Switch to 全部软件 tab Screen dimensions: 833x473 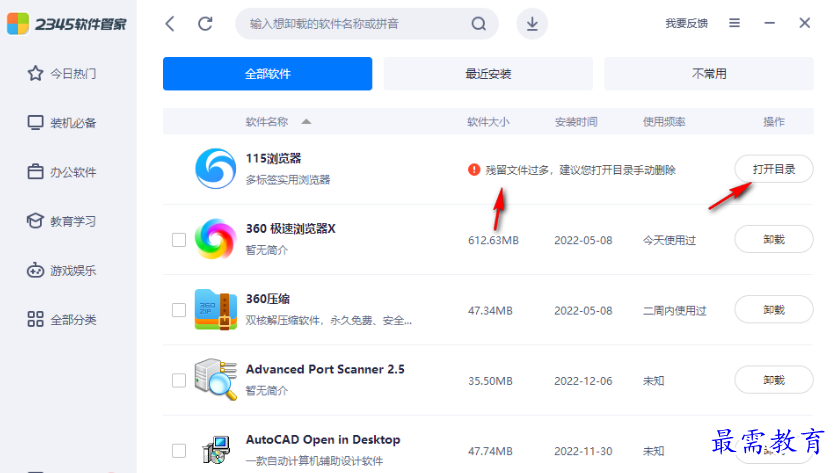[x=267, y=73]
